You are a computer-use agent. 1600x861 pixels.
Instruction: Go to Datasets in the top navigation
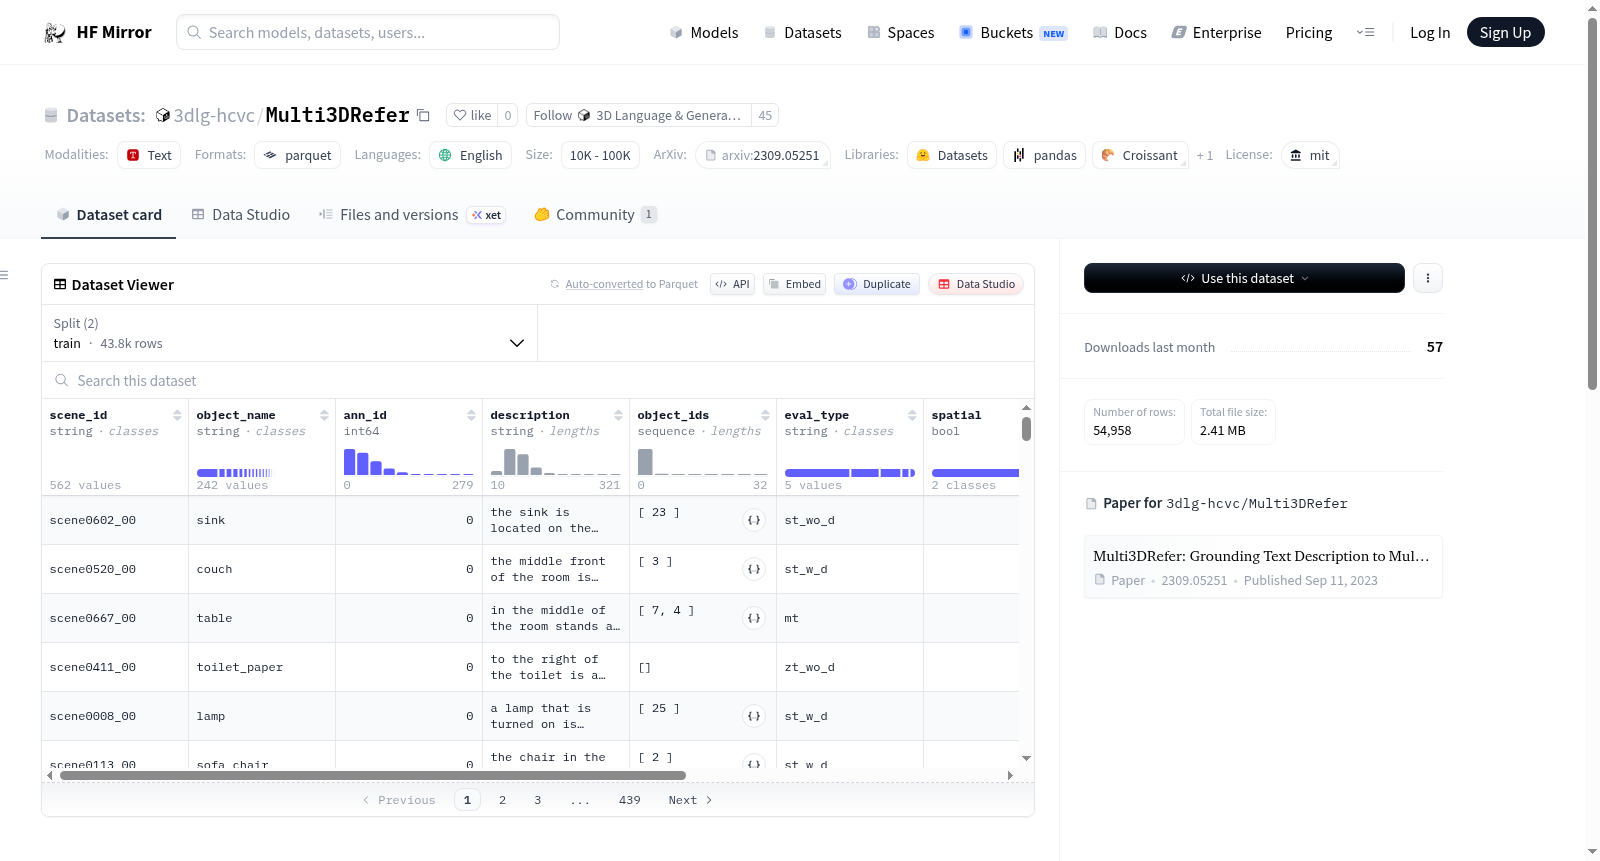coord(803,33)
